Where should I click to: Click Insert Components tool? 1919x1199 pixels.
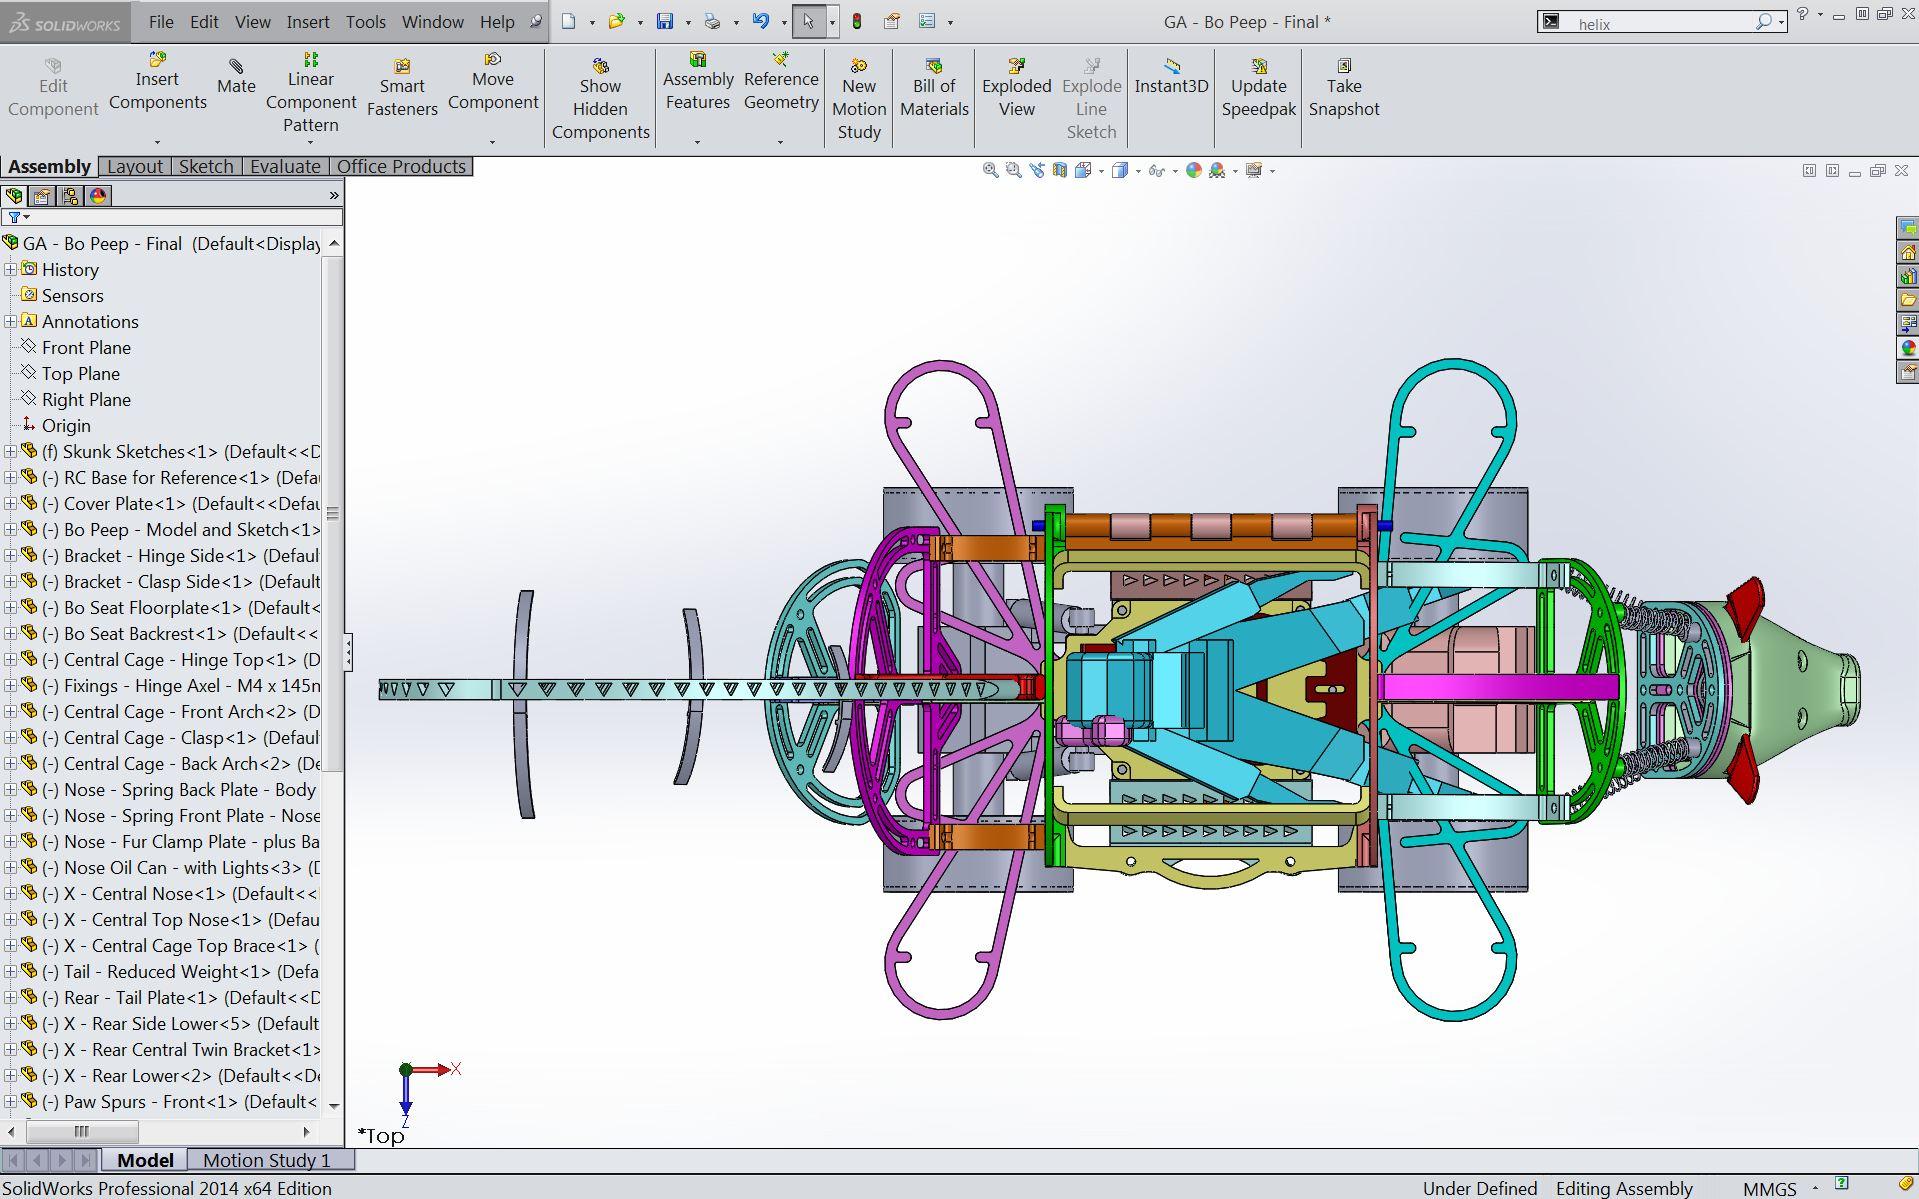coord(157,82)
